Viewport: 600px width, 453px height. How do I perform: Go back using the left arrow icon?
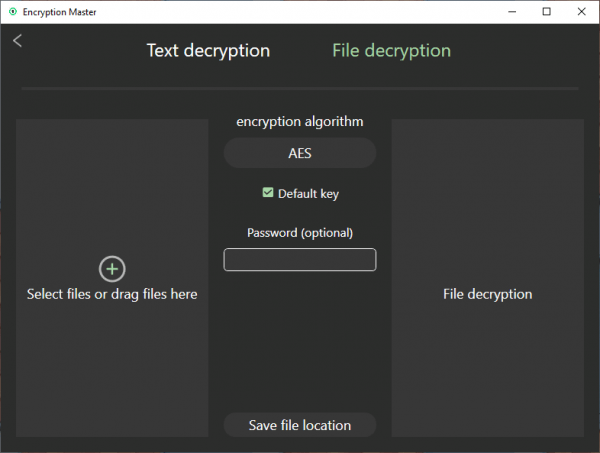tap(17, 41)
